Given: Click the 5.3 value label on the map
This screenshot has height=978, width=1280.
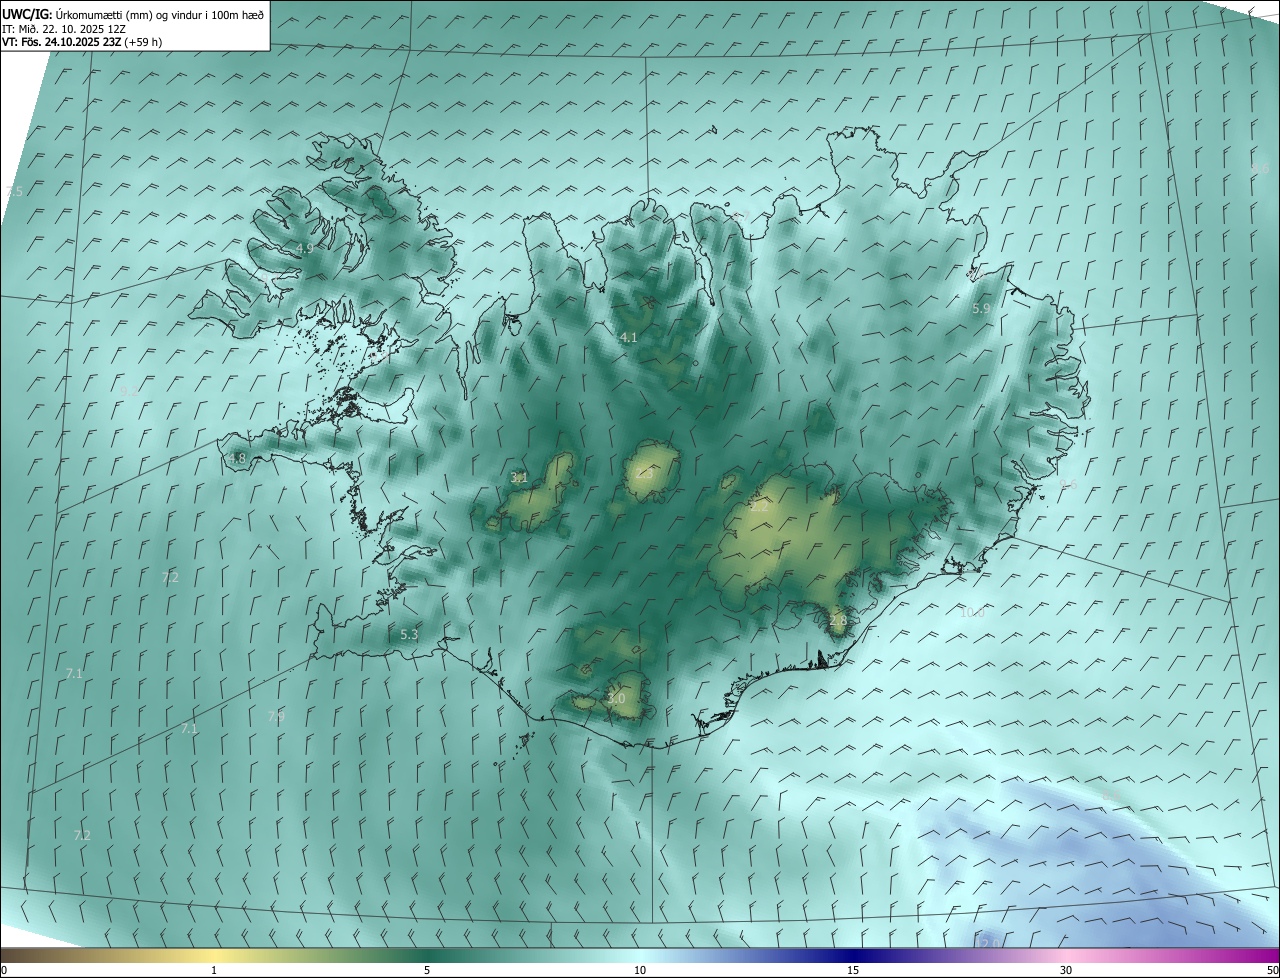Looking at the screenshot, I should [409, 634].
